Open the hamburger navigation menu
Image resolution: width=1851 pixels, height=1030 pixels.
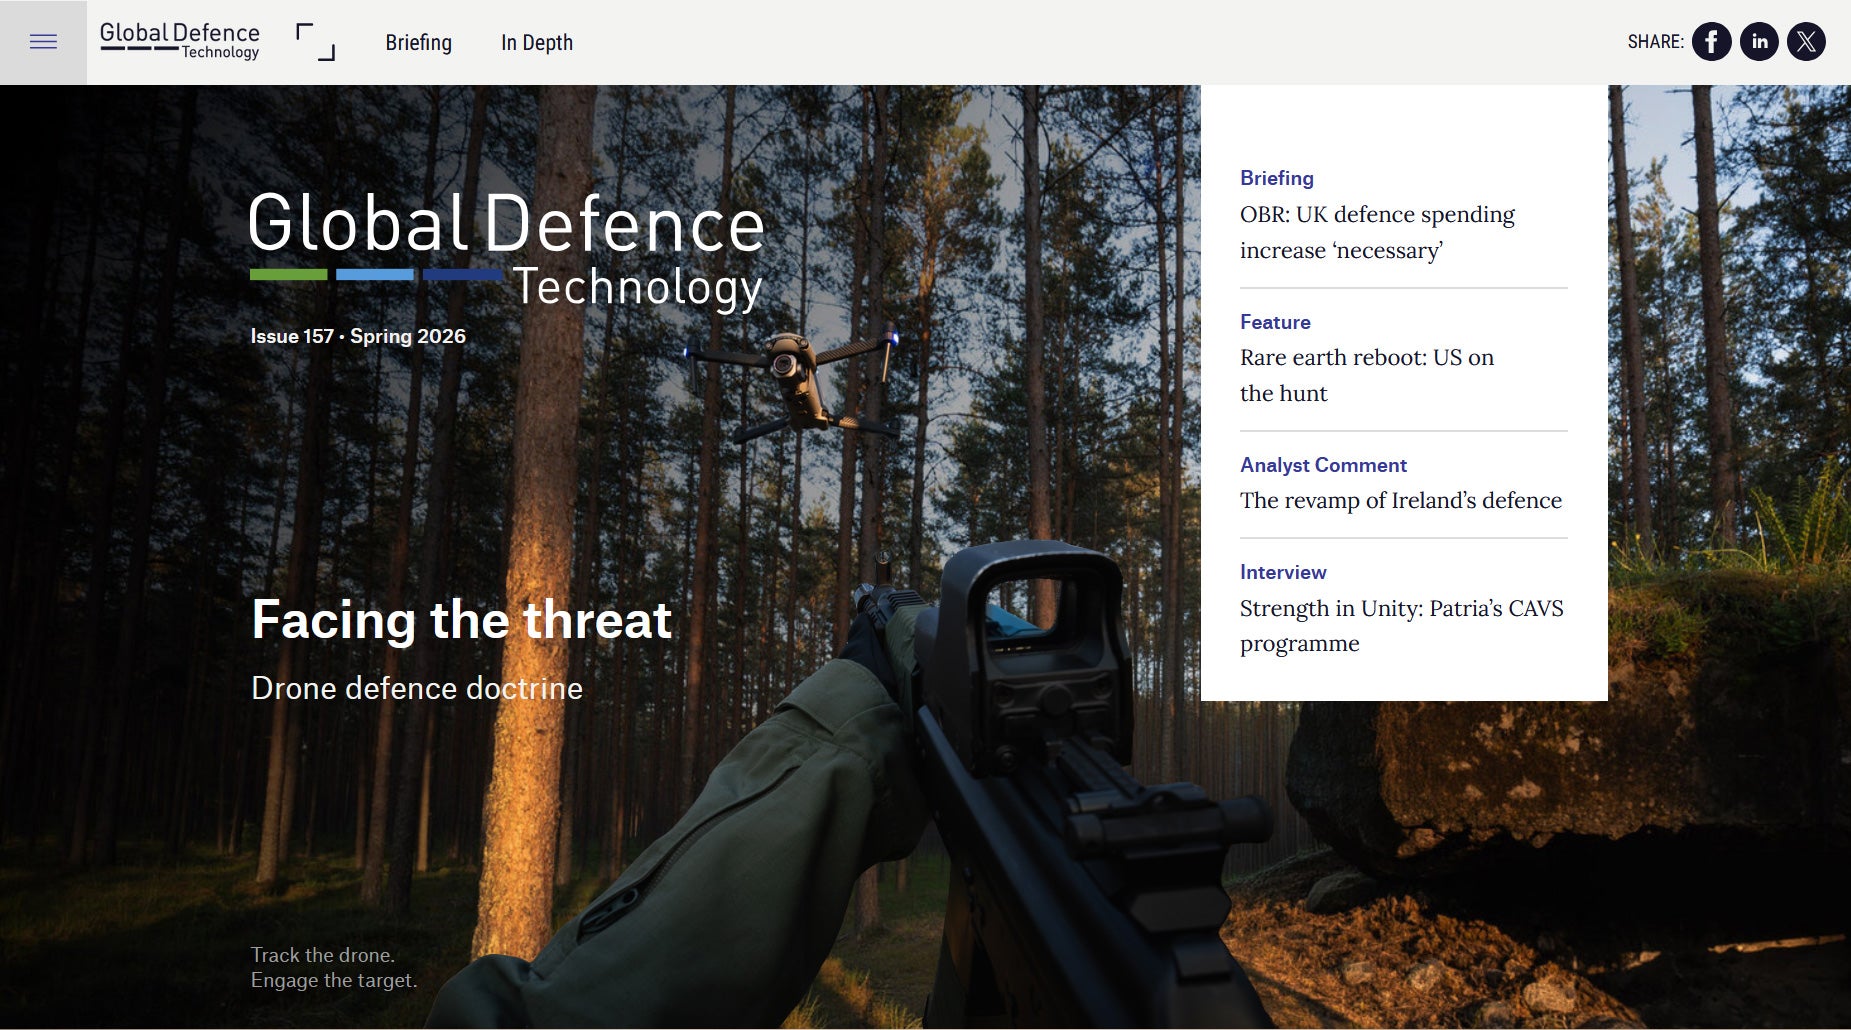[43, 41]
